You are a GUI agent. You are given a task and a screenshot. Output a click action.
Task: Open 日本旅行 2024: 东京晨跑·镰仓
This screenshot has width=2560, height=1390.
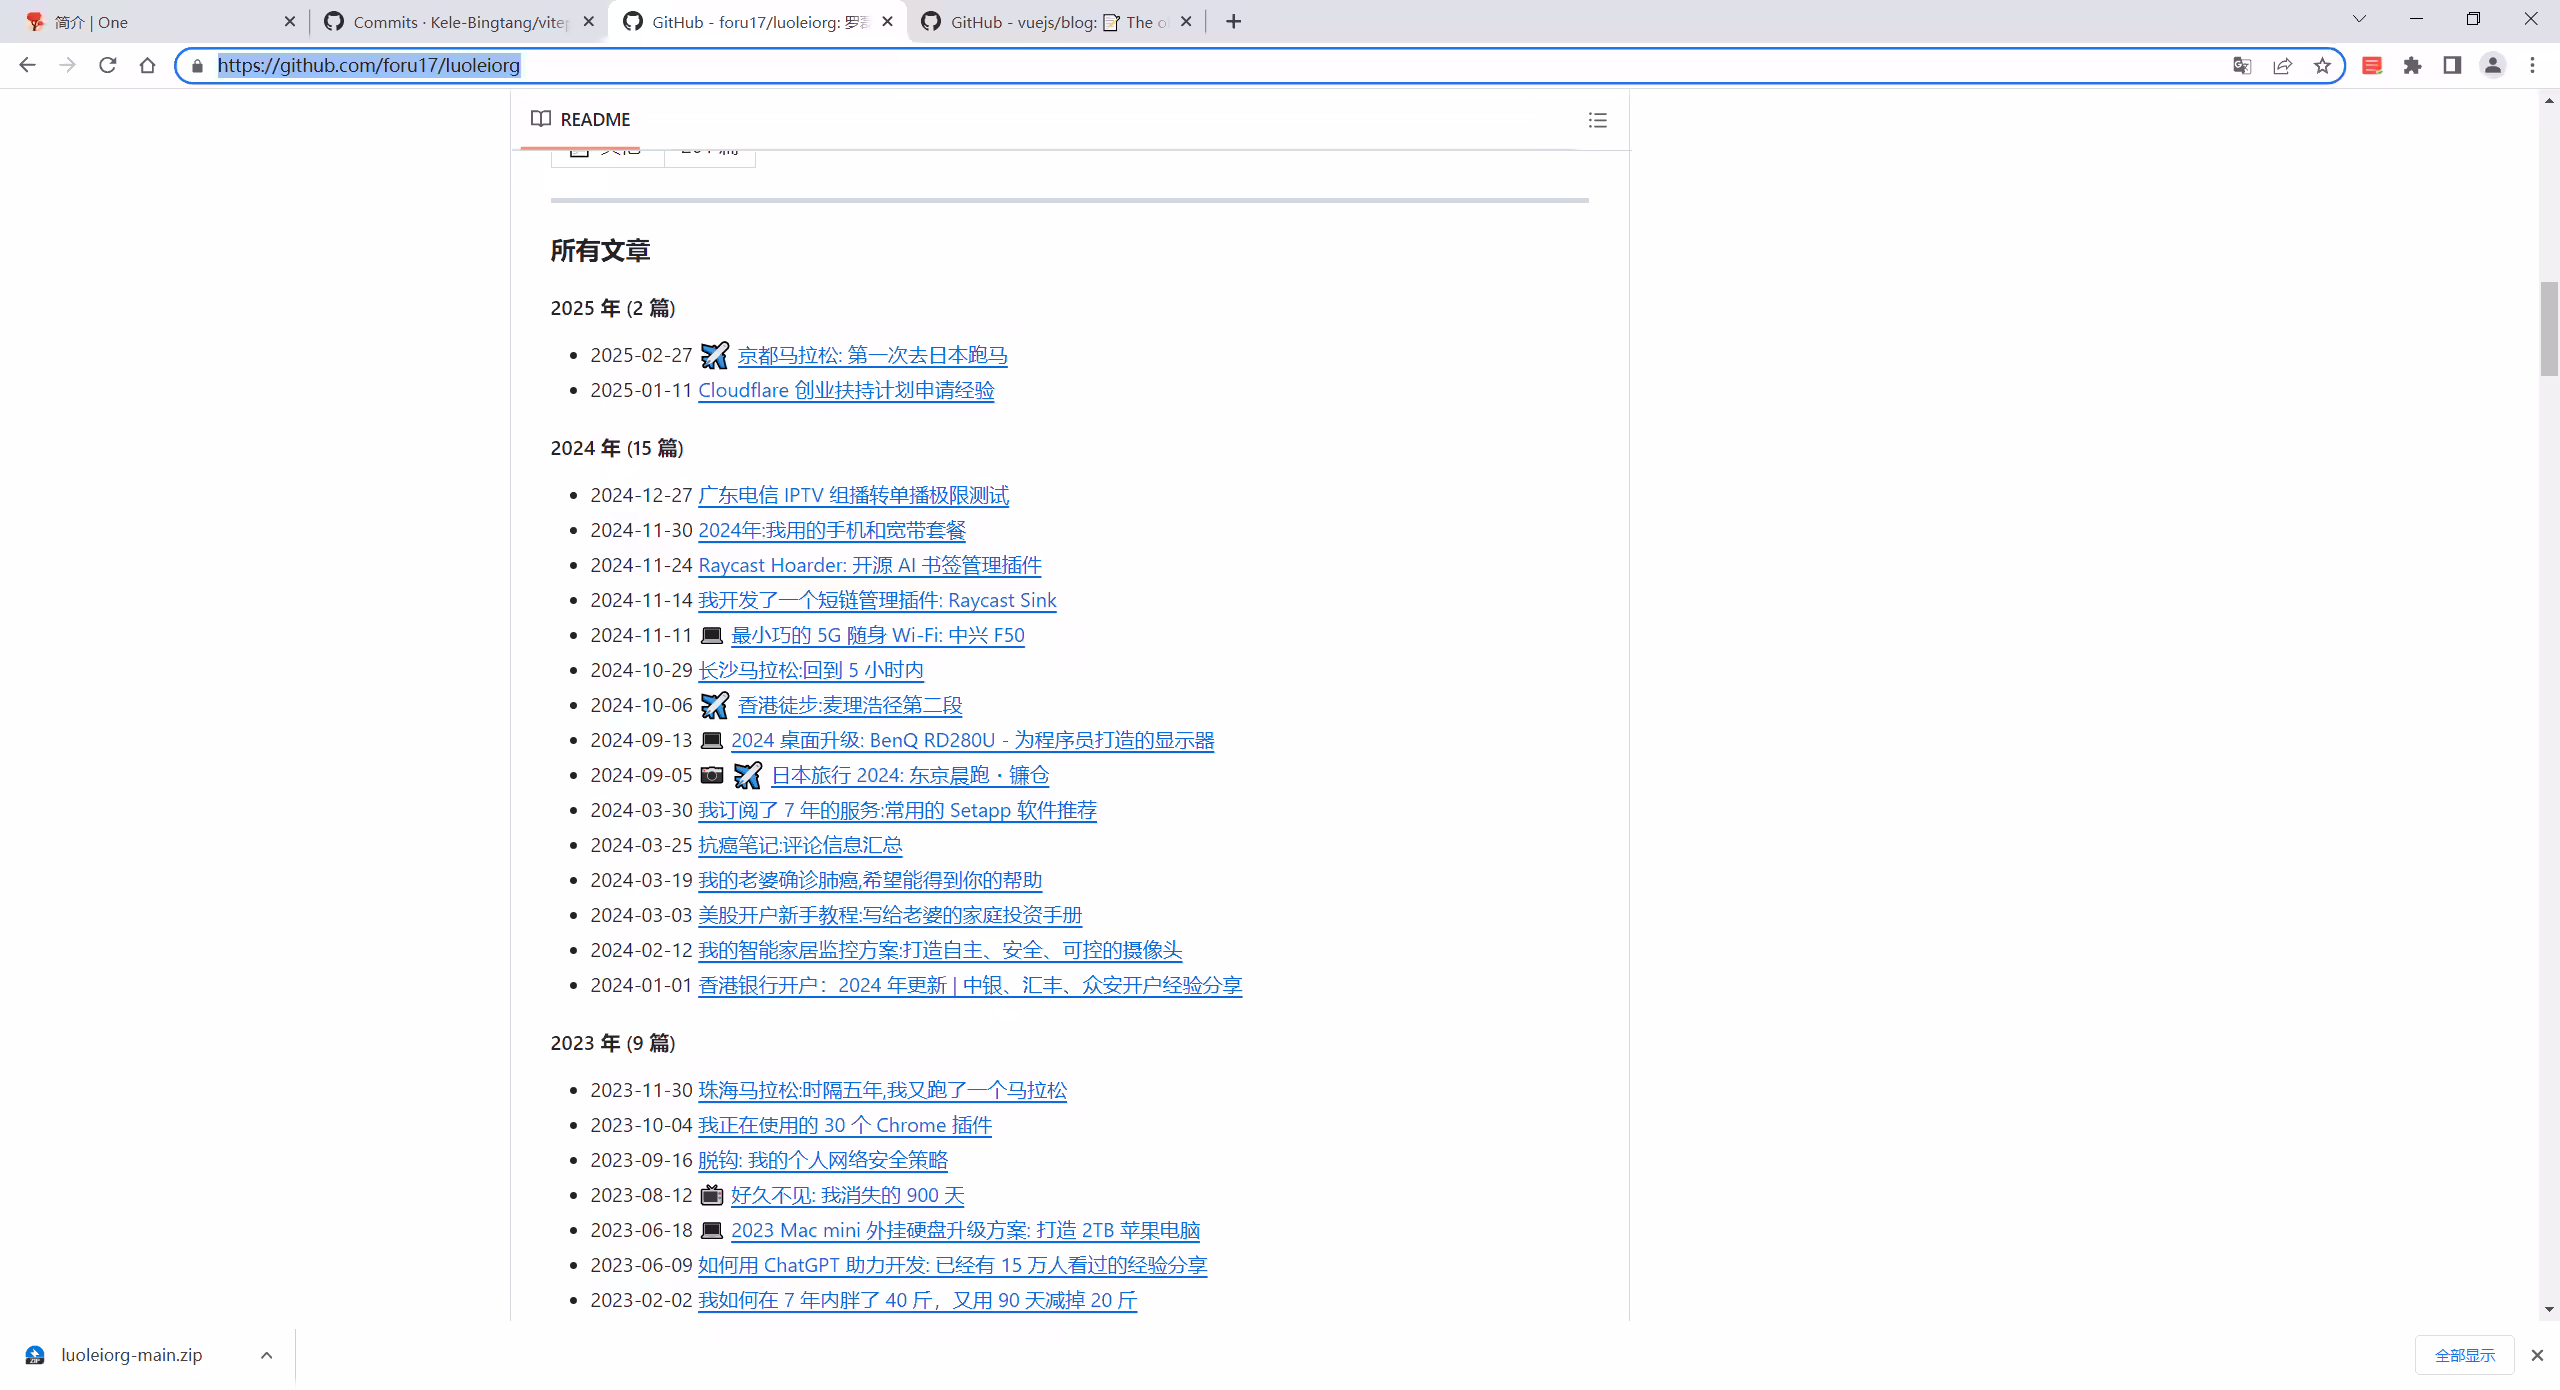910,775
